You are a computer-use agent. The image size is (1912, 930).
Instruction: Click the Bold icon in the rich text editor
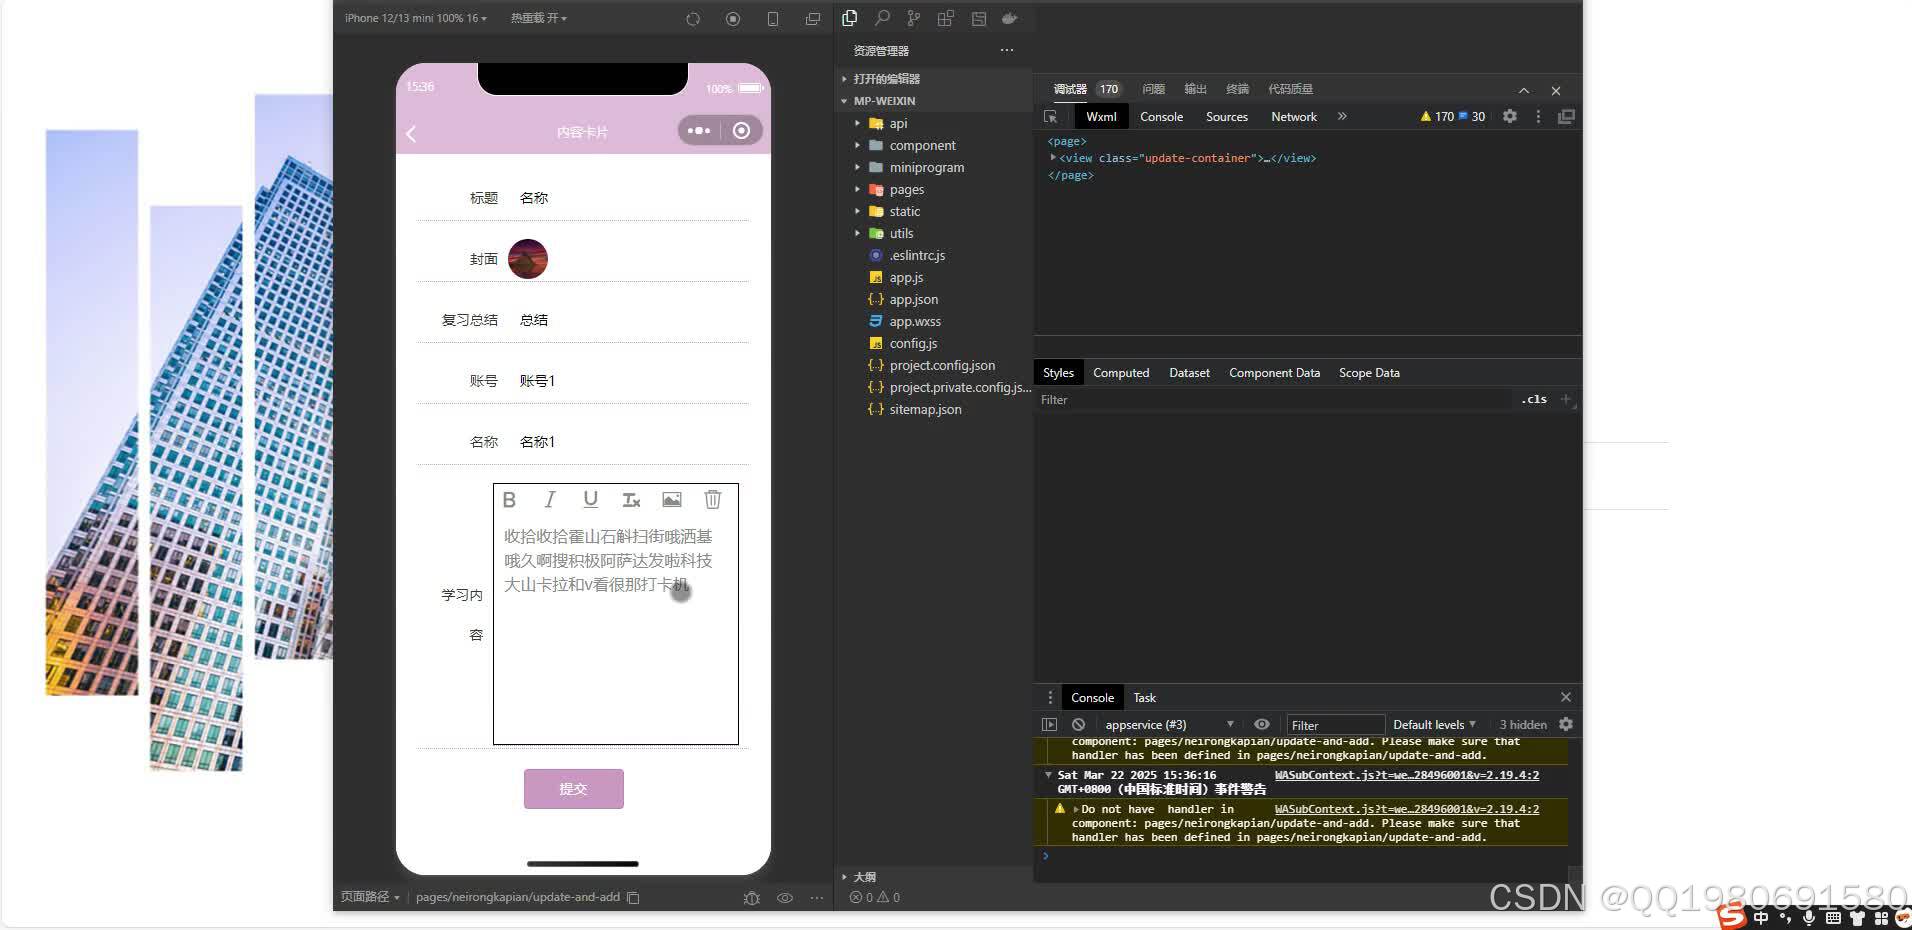click(x=510, y=499)
